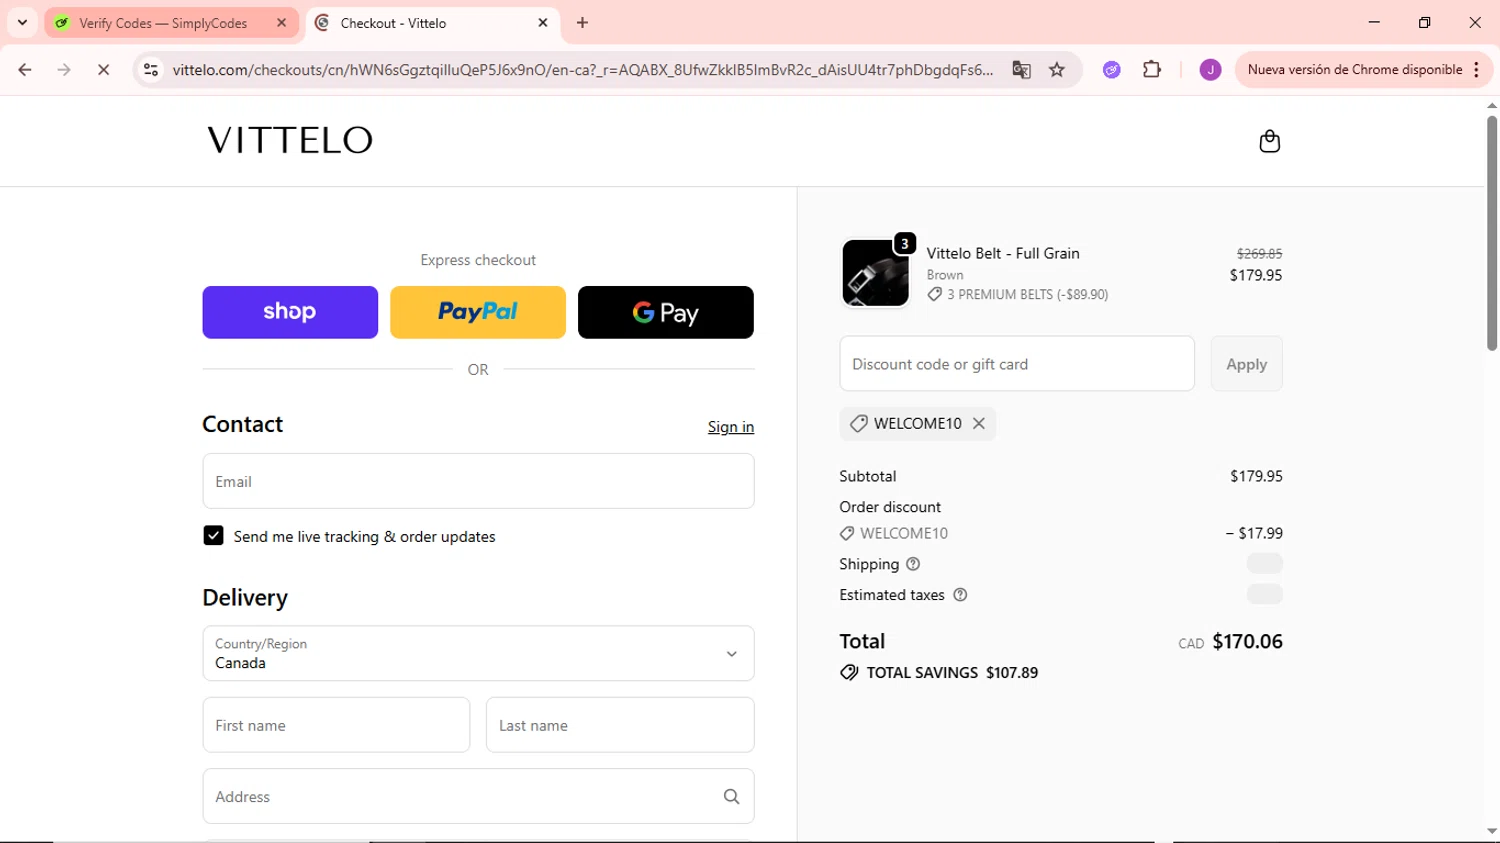This screenshot has height=843, width=1500.
Task: Click the scrollbar down arrow
Action: pos(1491,832)
